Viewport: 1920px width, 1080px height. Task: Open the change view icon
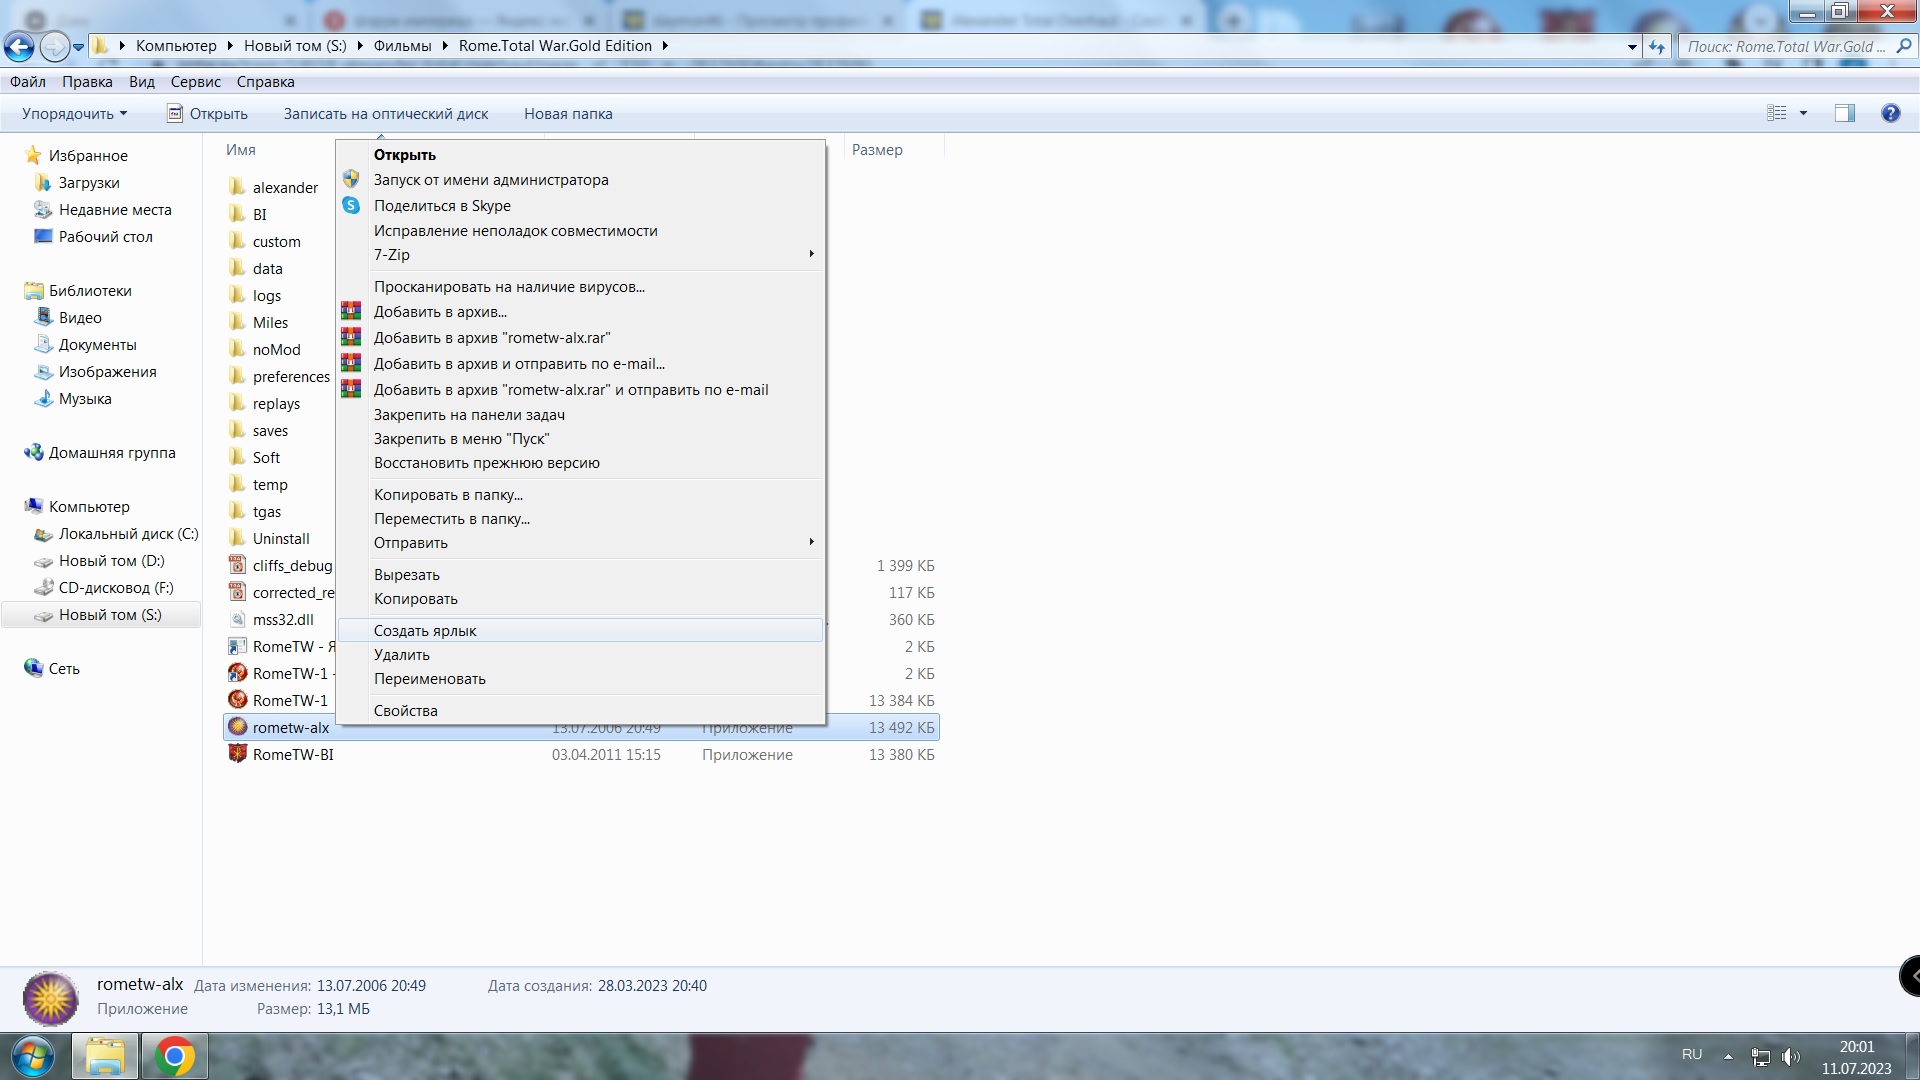pos(1776,113)
